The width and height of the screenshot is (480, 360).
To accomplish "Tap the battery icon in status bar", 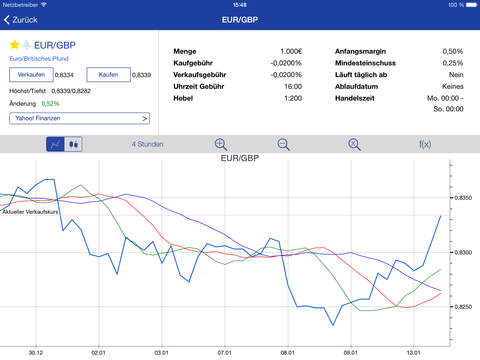I will [471, 5].
